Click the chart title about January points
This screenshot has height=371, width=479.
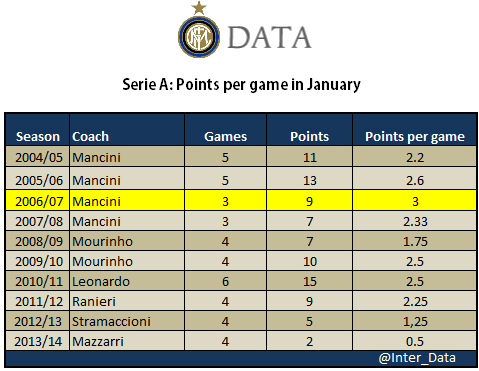point(241,85)
